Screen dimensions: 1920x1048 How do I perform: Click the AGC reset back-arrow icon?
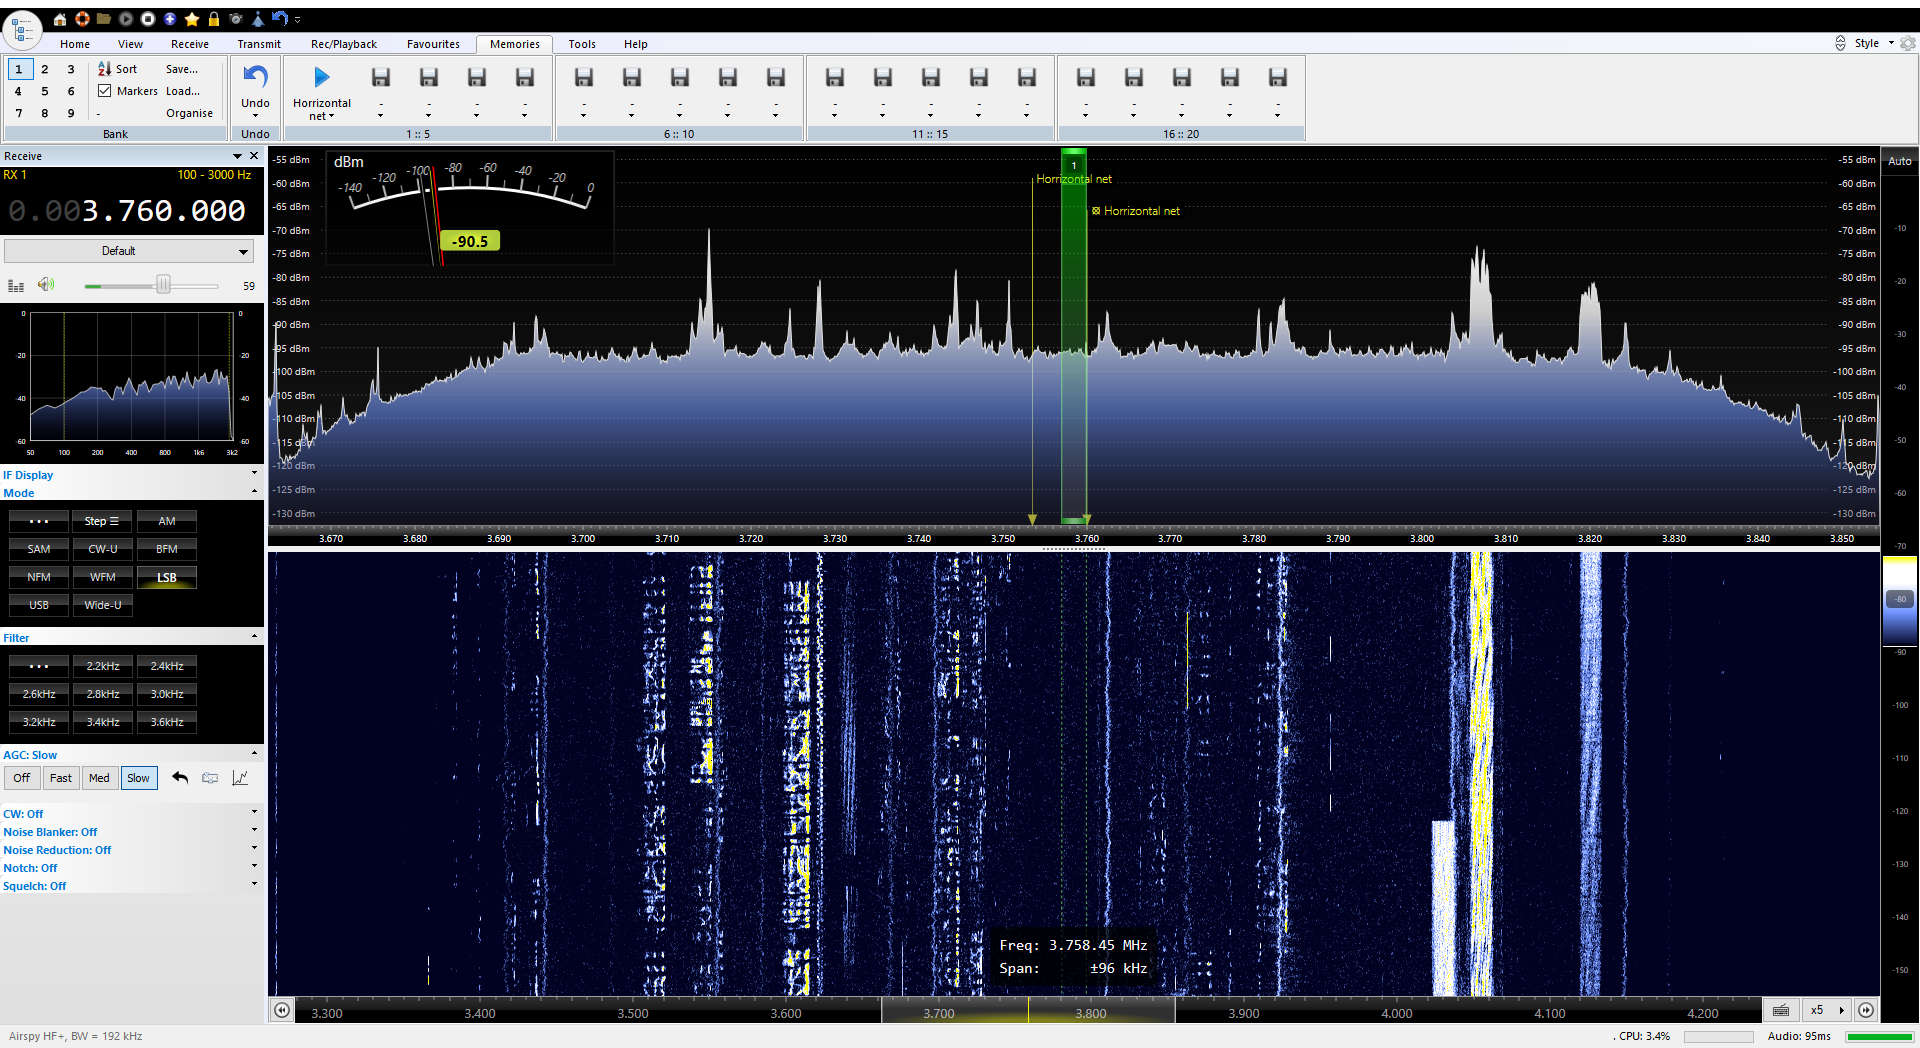[x=180, y=778]
